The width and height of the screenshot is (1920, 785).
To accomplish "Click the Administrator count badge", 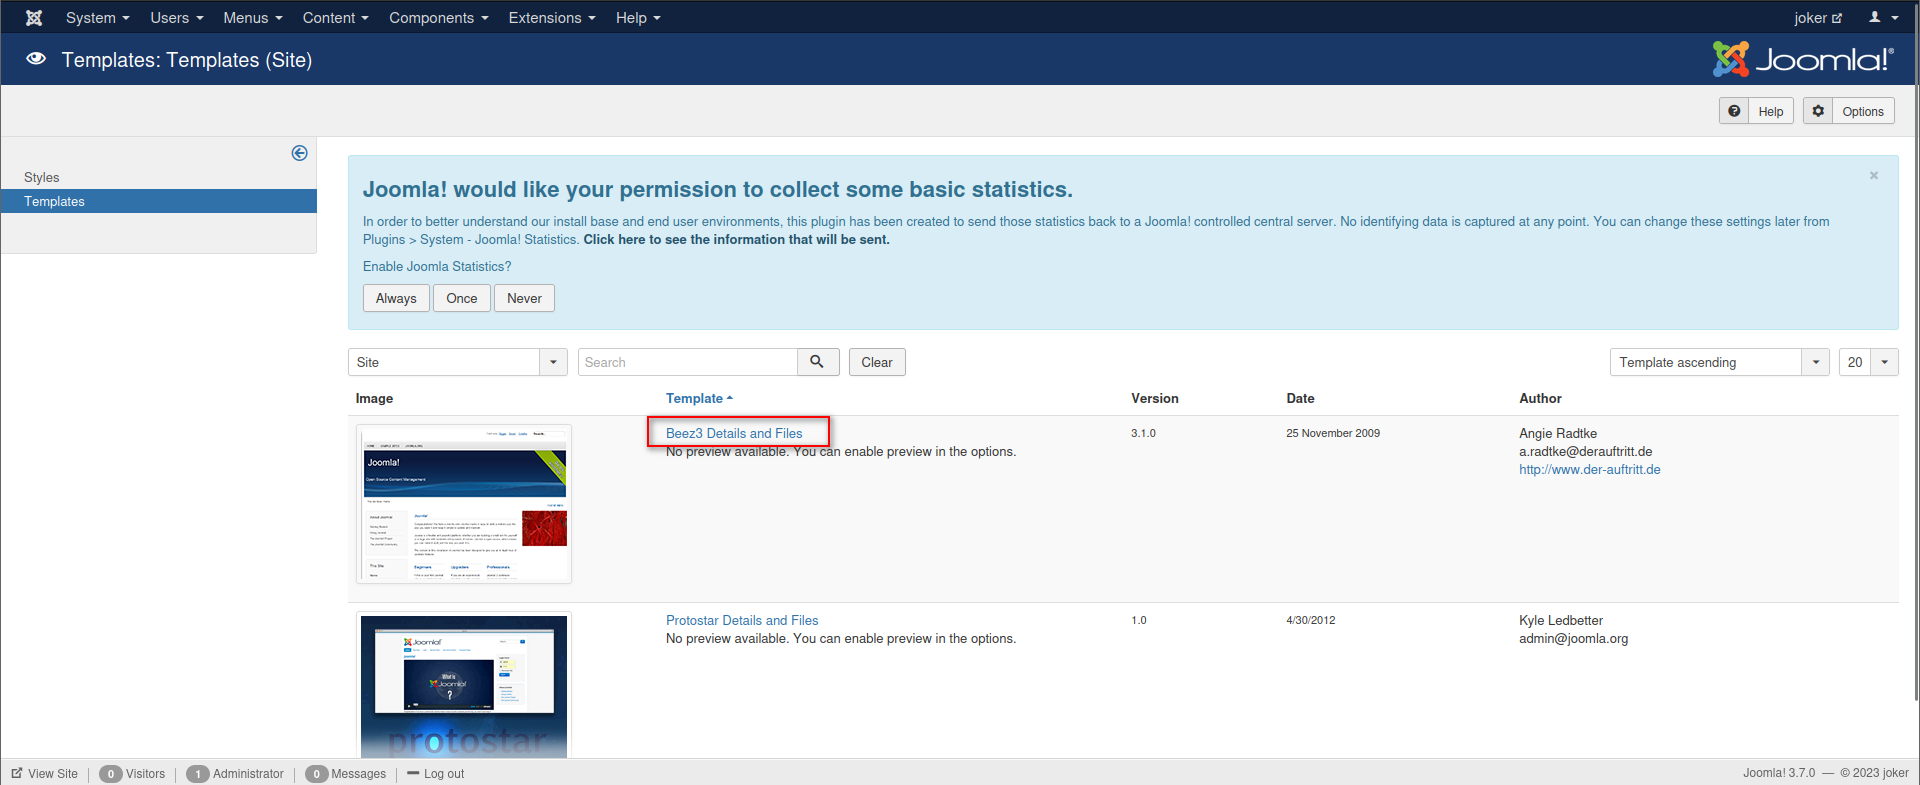I will pyautogui.click(x=198, y=774).
